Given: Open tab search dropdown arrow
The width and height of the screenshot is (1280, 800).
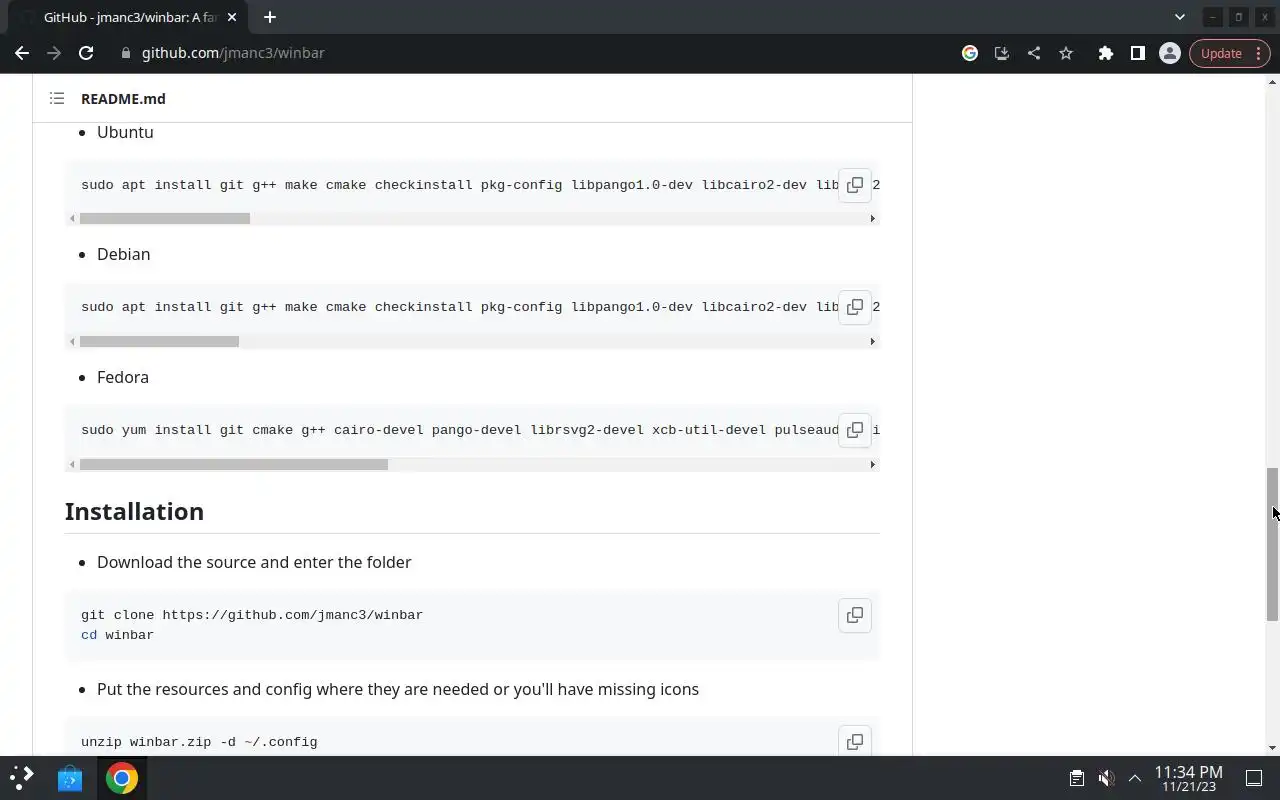Looking at the screenshot, I should point(1180,17).
